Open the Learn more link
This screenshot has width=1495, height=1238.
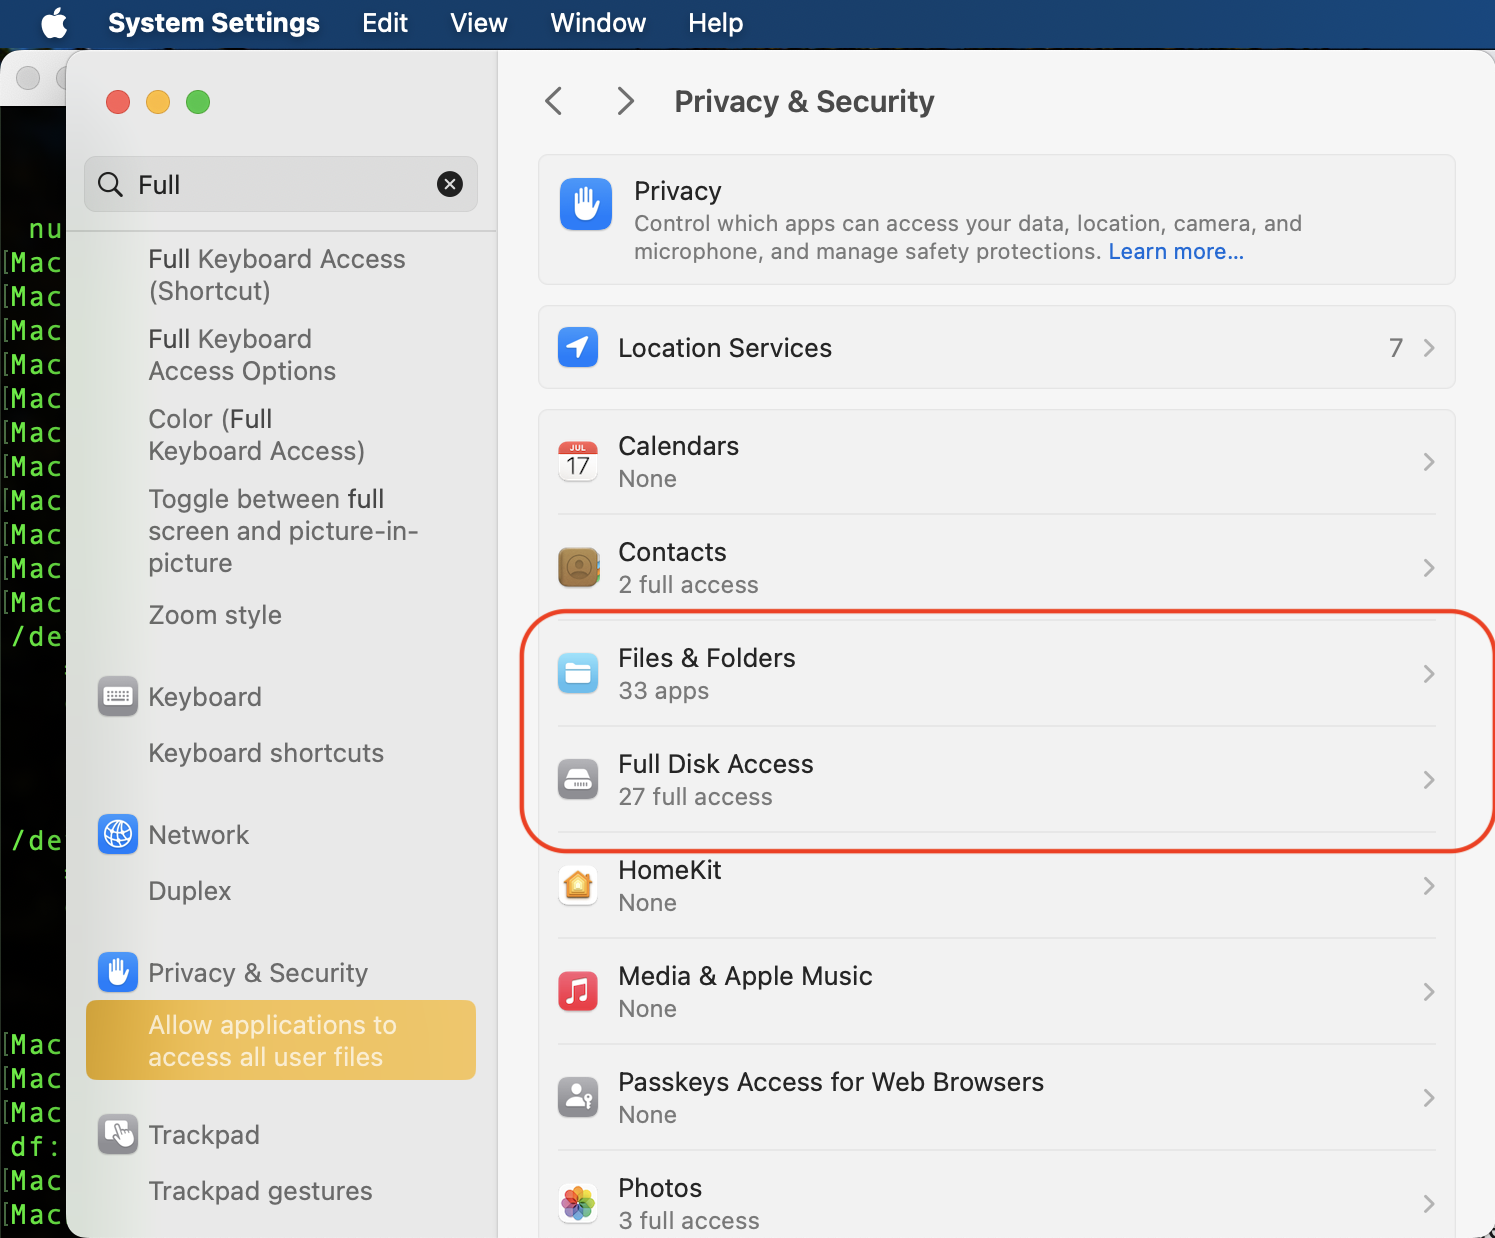coord(1176,252)
